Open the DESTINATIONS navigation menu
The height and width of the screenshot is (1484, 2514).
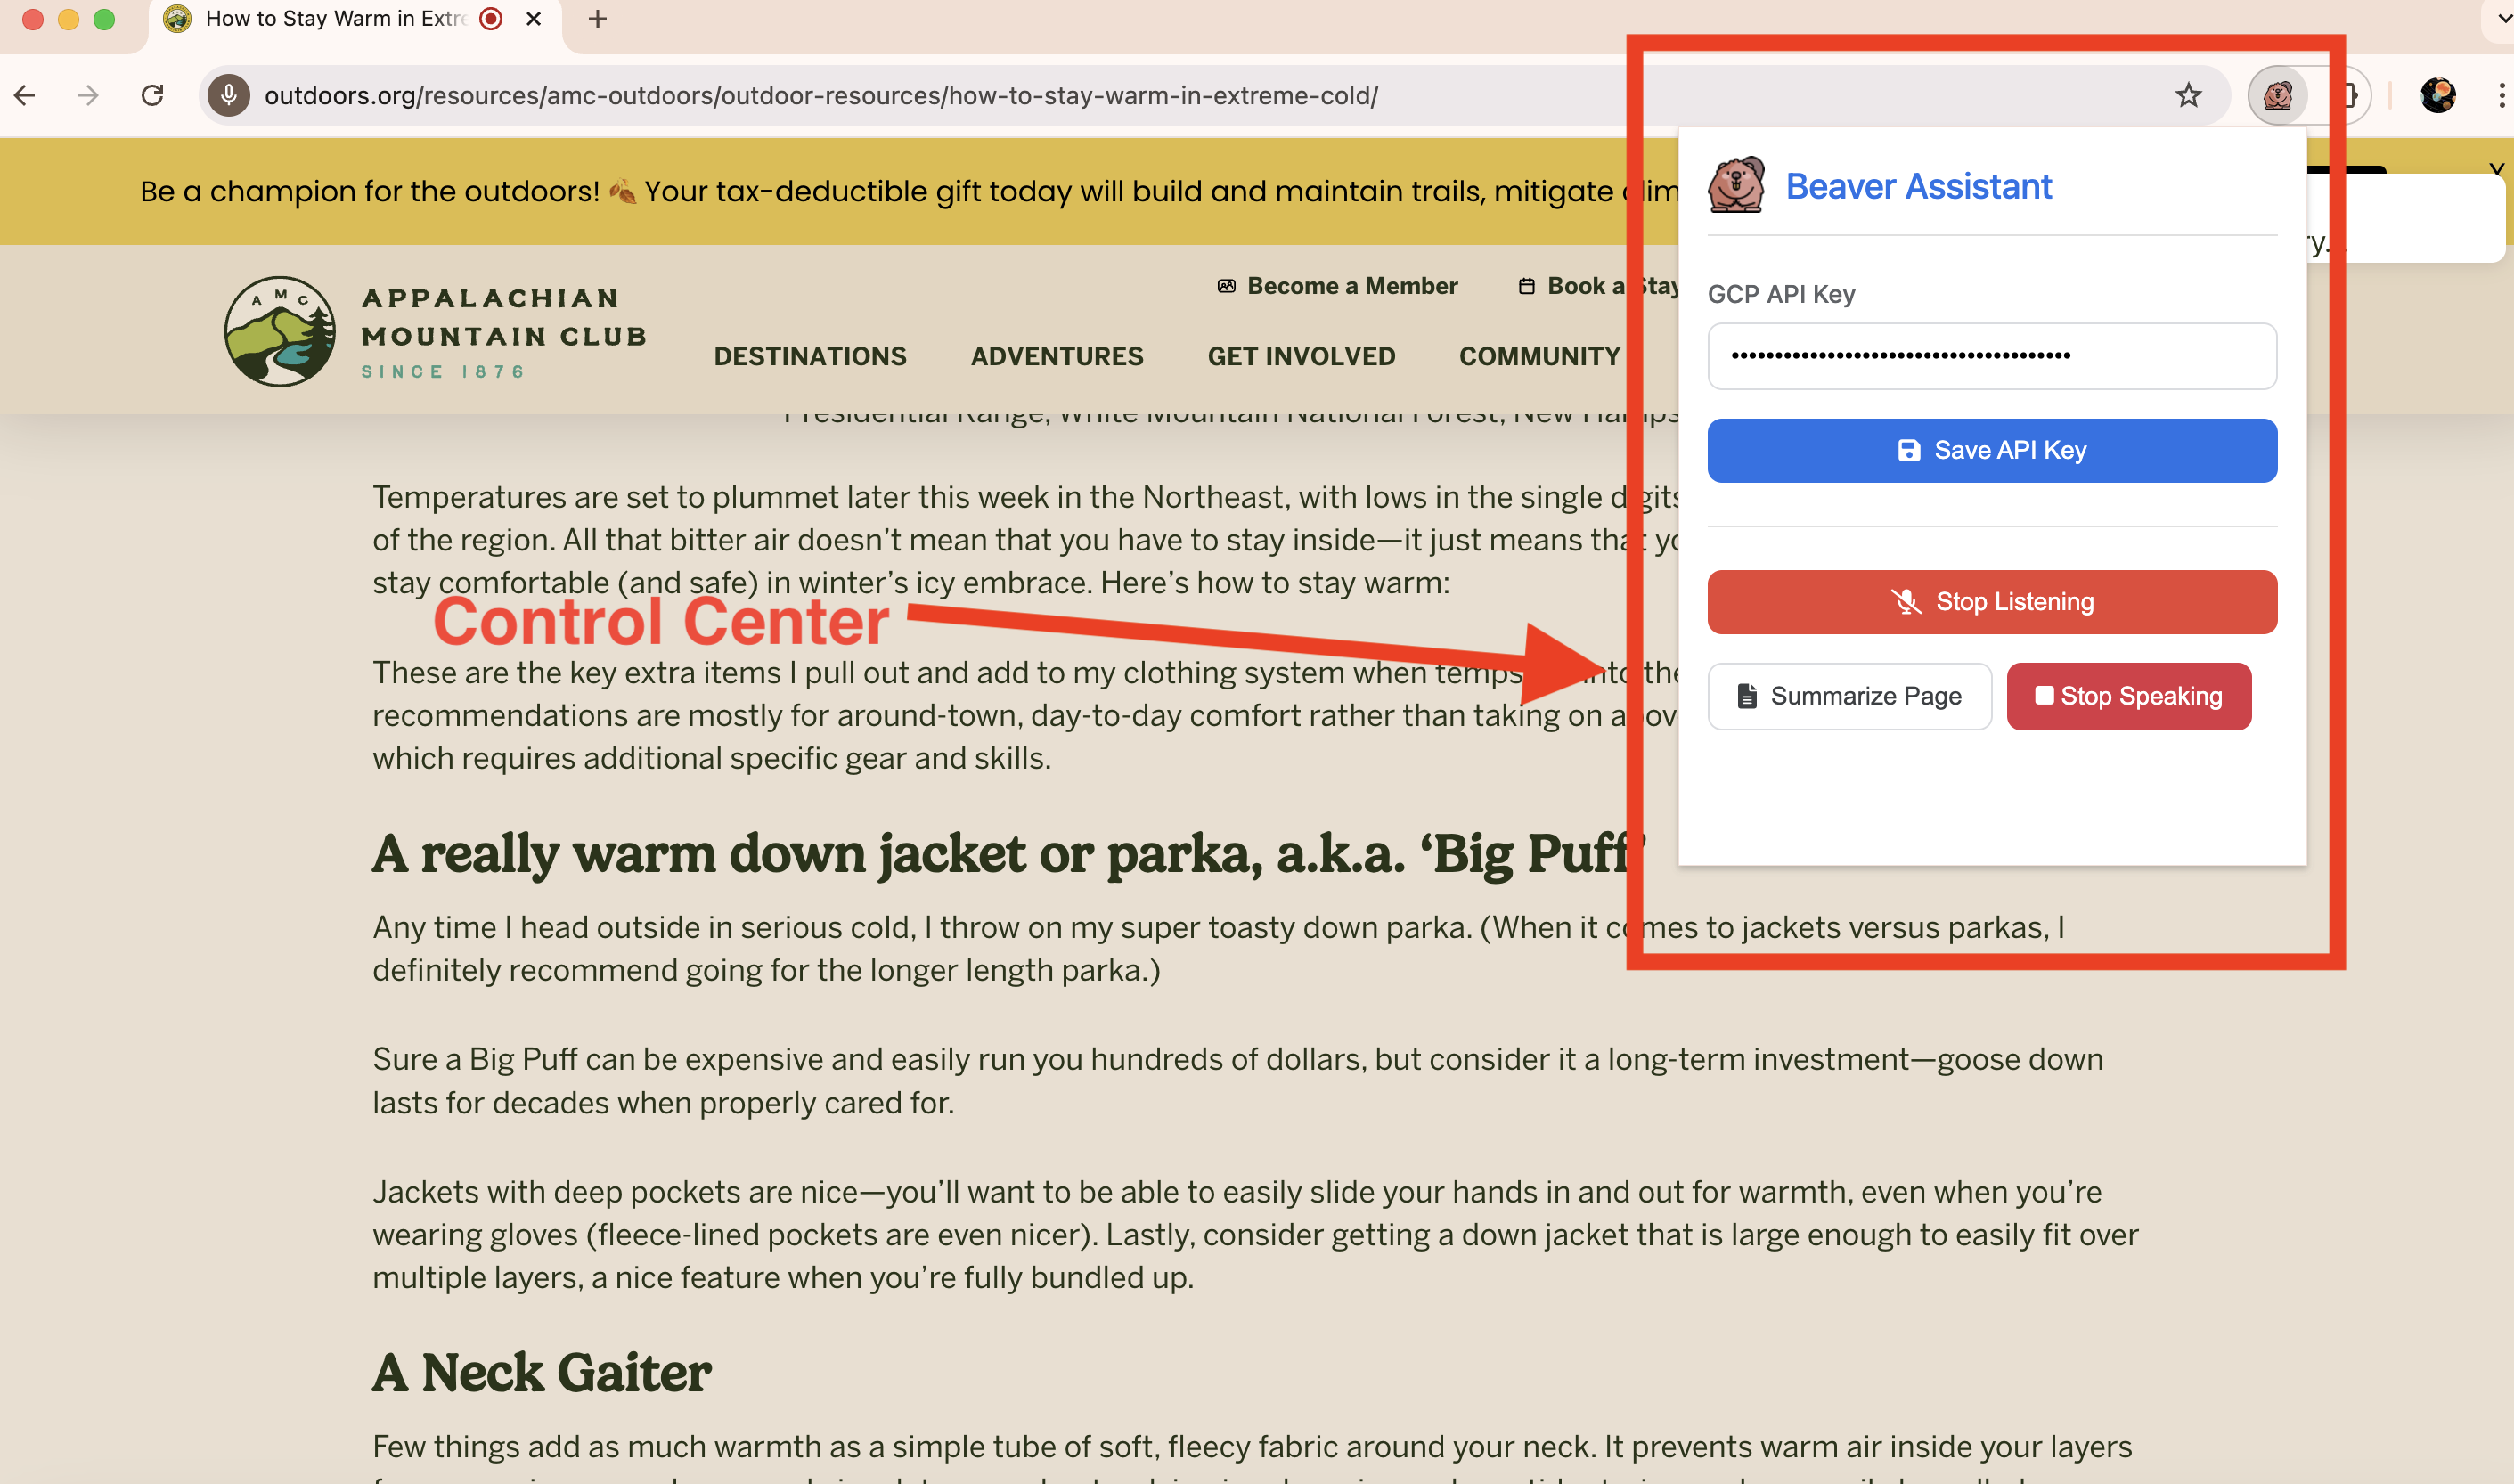809,356
